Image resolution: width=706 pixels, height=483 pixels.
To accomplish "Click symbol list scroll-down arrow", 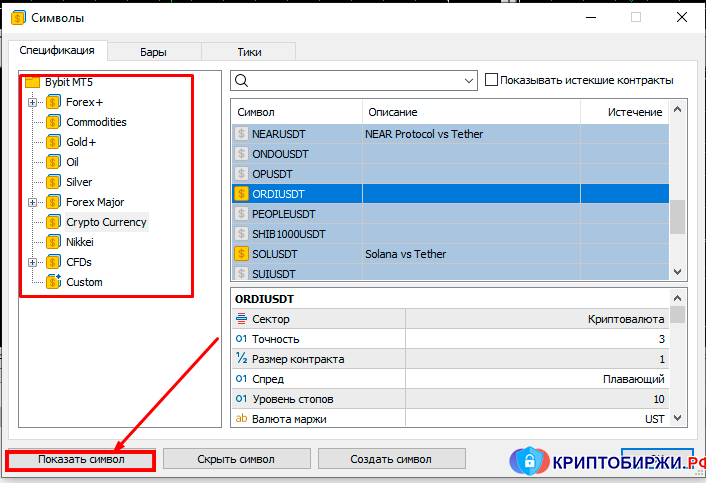I will (677, 271).
